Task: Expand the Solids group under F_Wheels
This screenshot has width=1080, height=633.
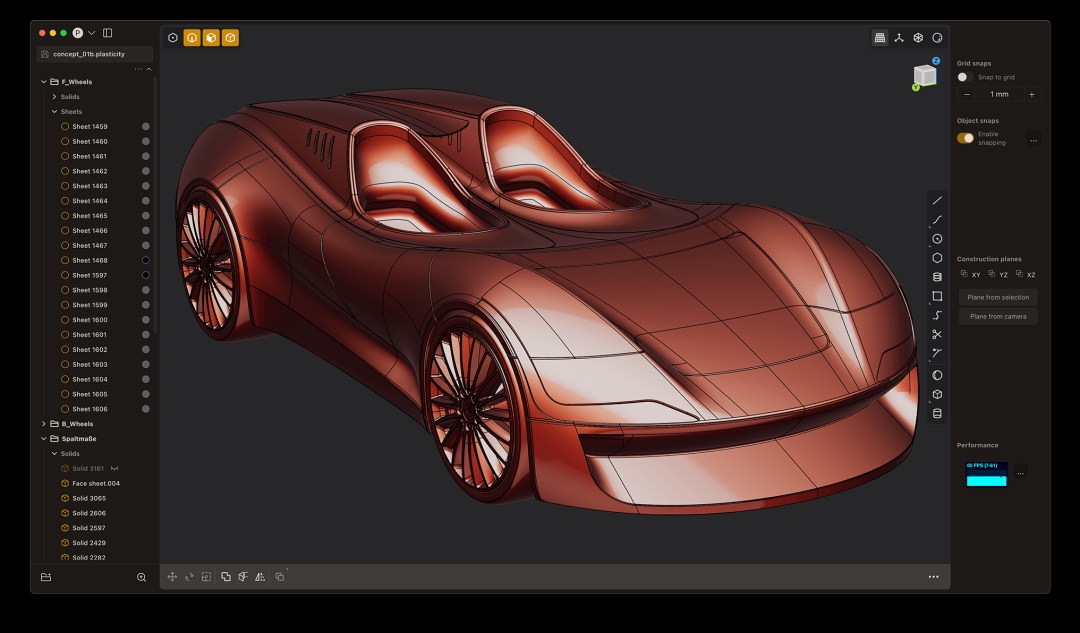Action: [x=52, y=96]
